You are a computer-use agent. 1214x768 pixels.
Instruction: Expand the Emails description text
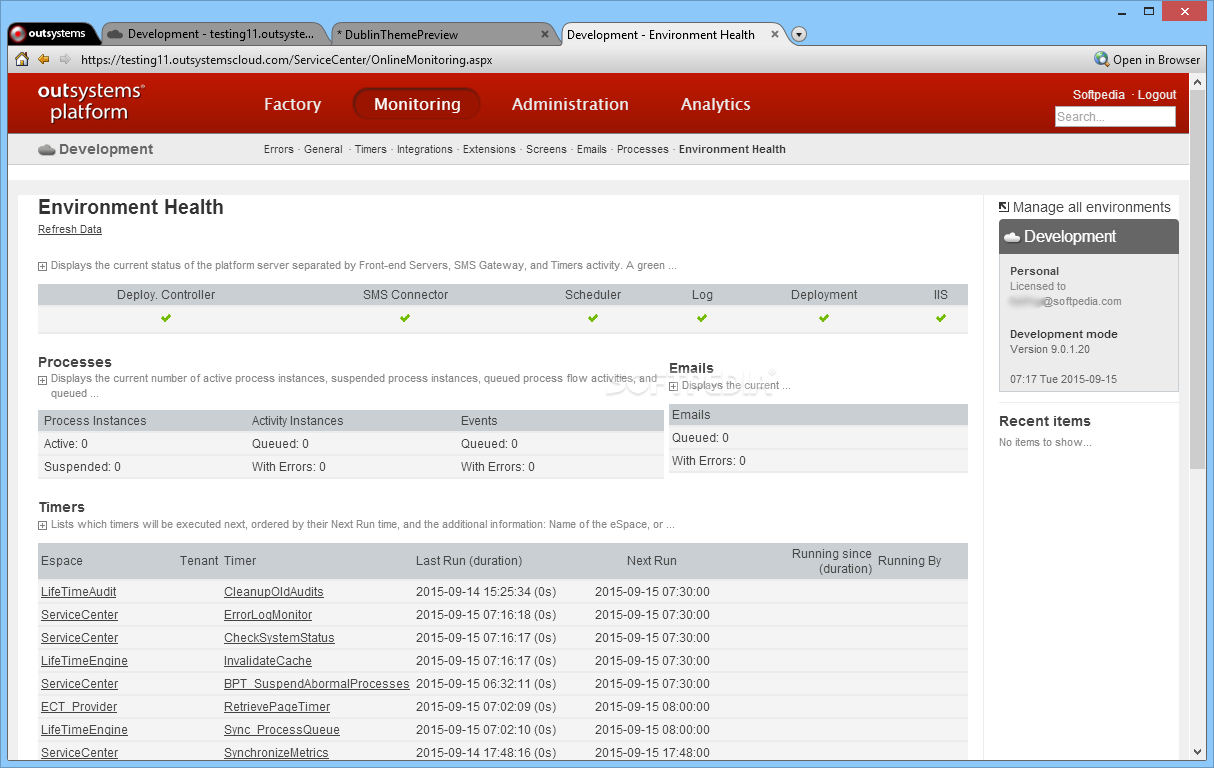(674, 386)
